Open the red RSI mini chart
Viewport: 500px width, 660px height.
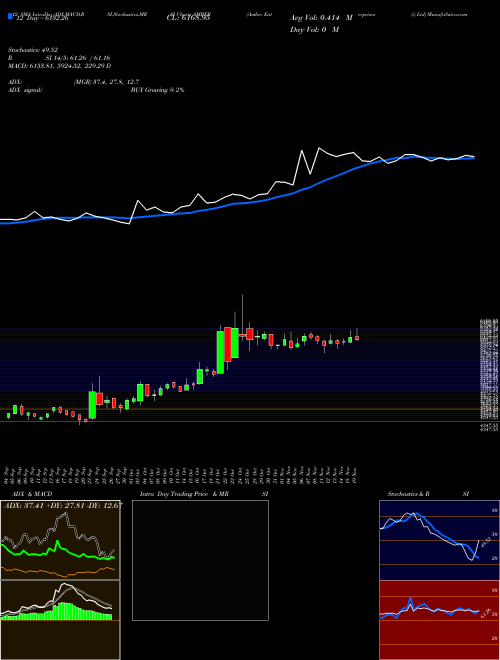439,620
